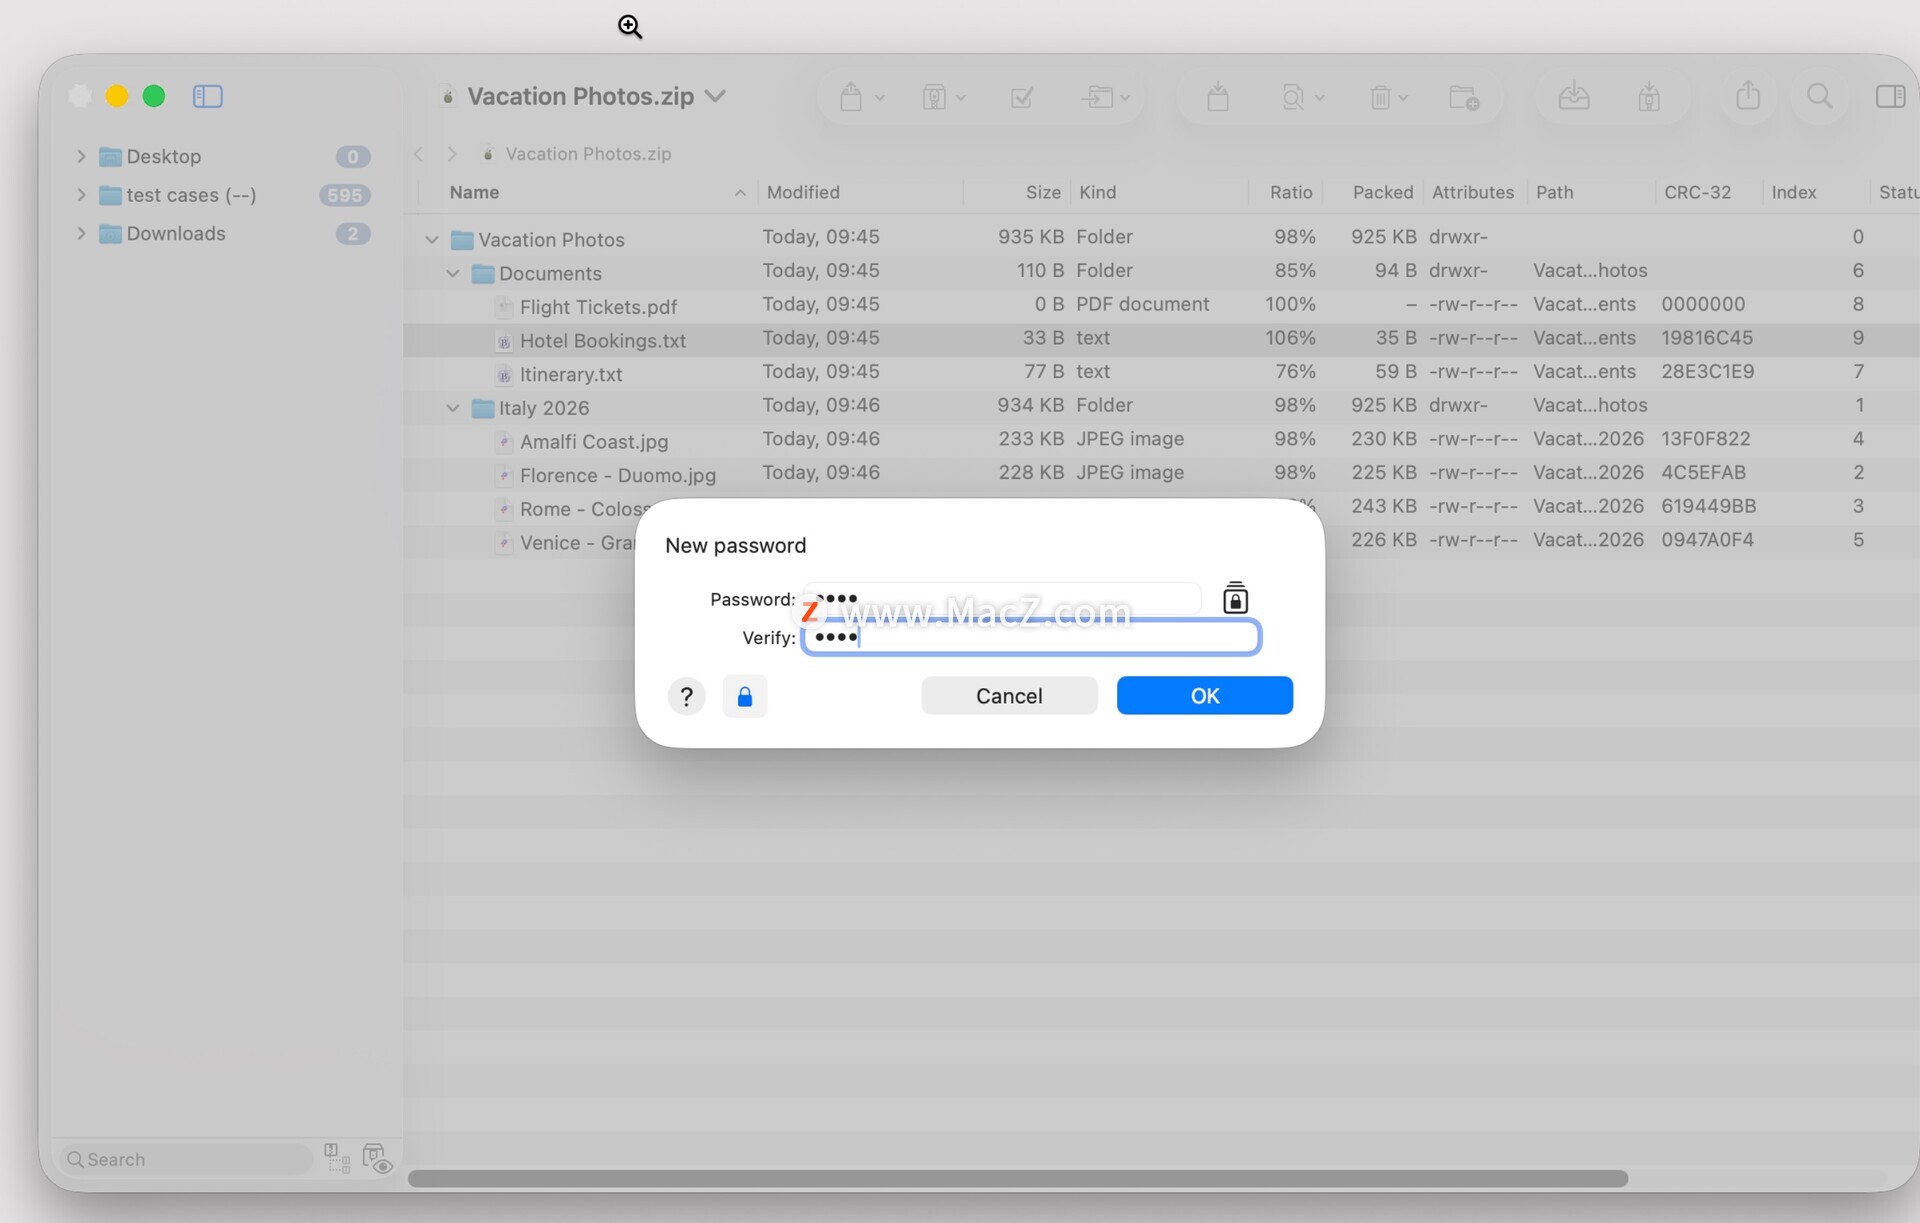The height and width of the screenshot is (1223, 1920).
Task: Click the Vacation Photos.zip breadcrumb path
Action: point(588,154)
